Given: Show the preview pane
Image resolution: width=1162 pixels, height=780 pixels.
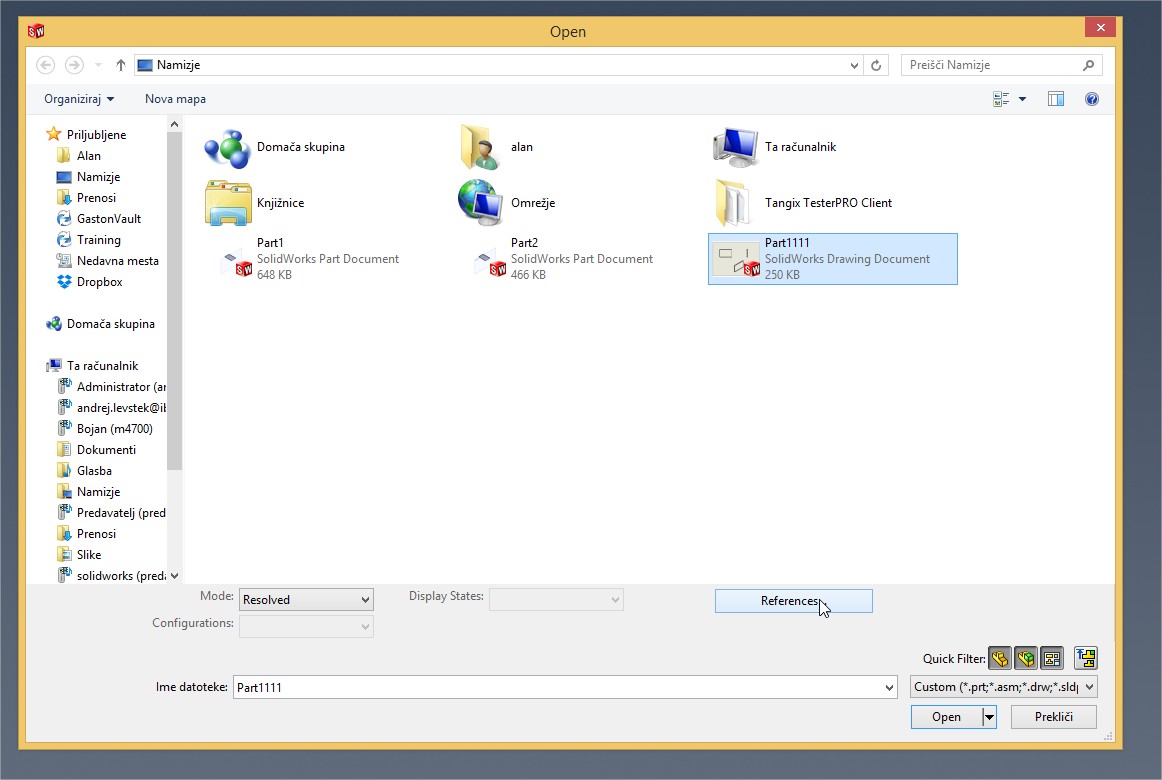Looking at the screenshot, I should [x=1055, y=99].
